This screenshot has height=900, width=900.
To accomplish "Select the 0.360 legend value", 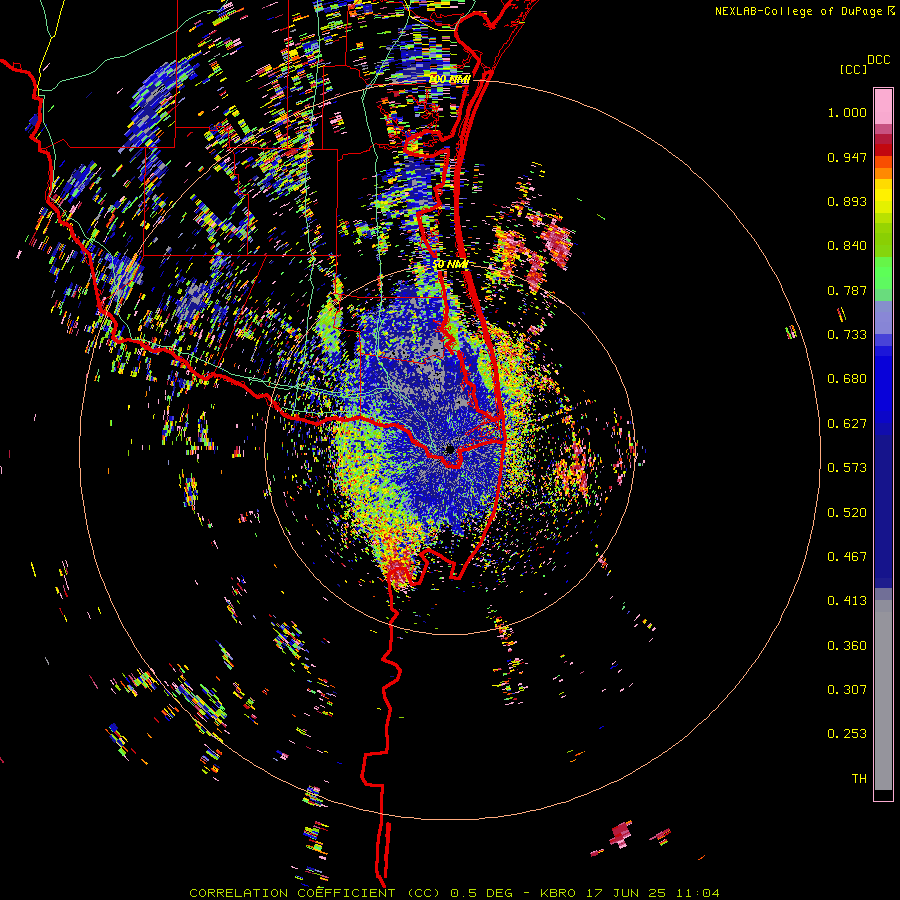I will [847, 646].
